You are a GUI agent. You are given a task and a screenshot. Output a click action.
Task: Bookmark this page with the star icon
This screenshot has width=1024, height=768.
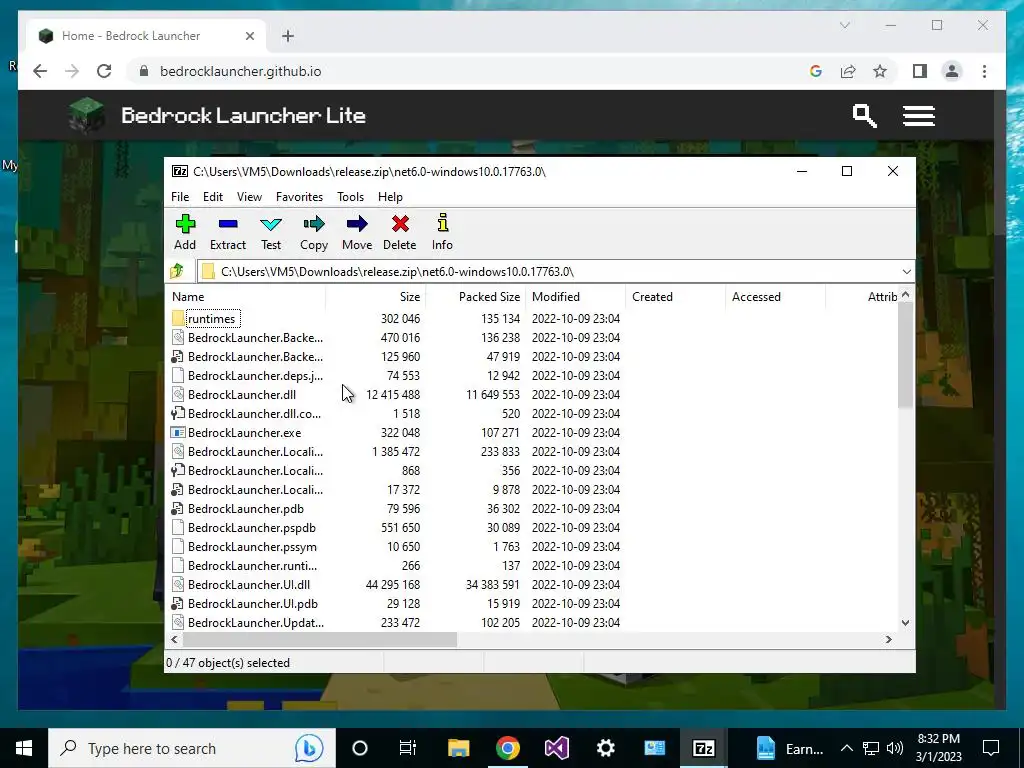pyautogui.click(x=880, y=71)
